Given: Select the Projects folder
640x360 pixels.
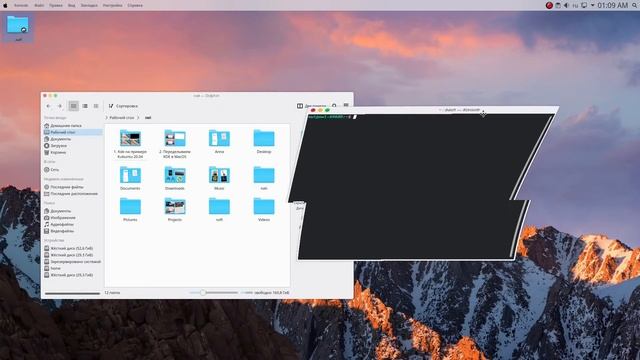Looking at the screenshot, I should coord(175,209).
